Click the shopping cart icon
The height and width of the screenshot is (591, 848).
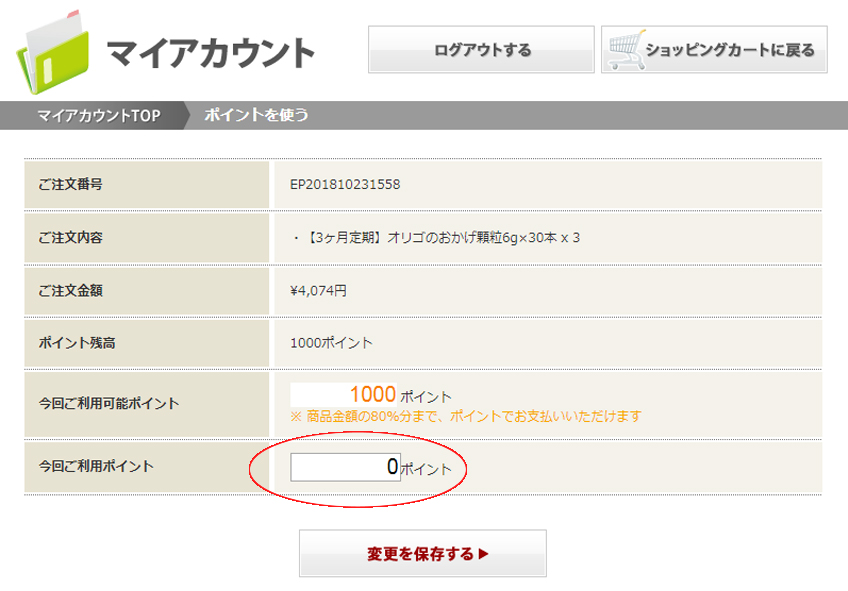tap(624, 49)
